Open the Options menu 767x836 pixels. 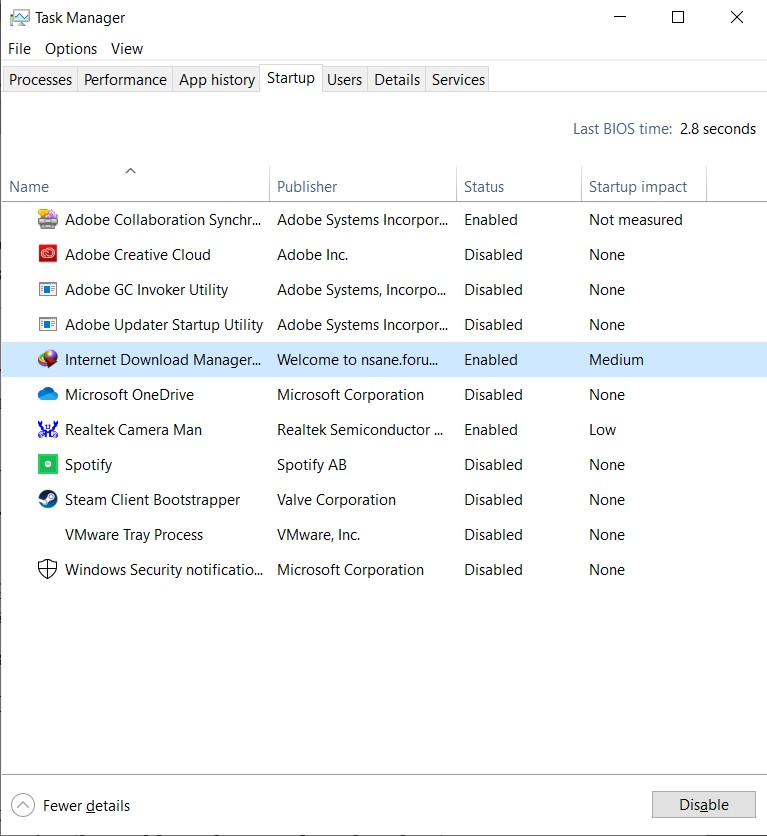click(x=71, y=49)
